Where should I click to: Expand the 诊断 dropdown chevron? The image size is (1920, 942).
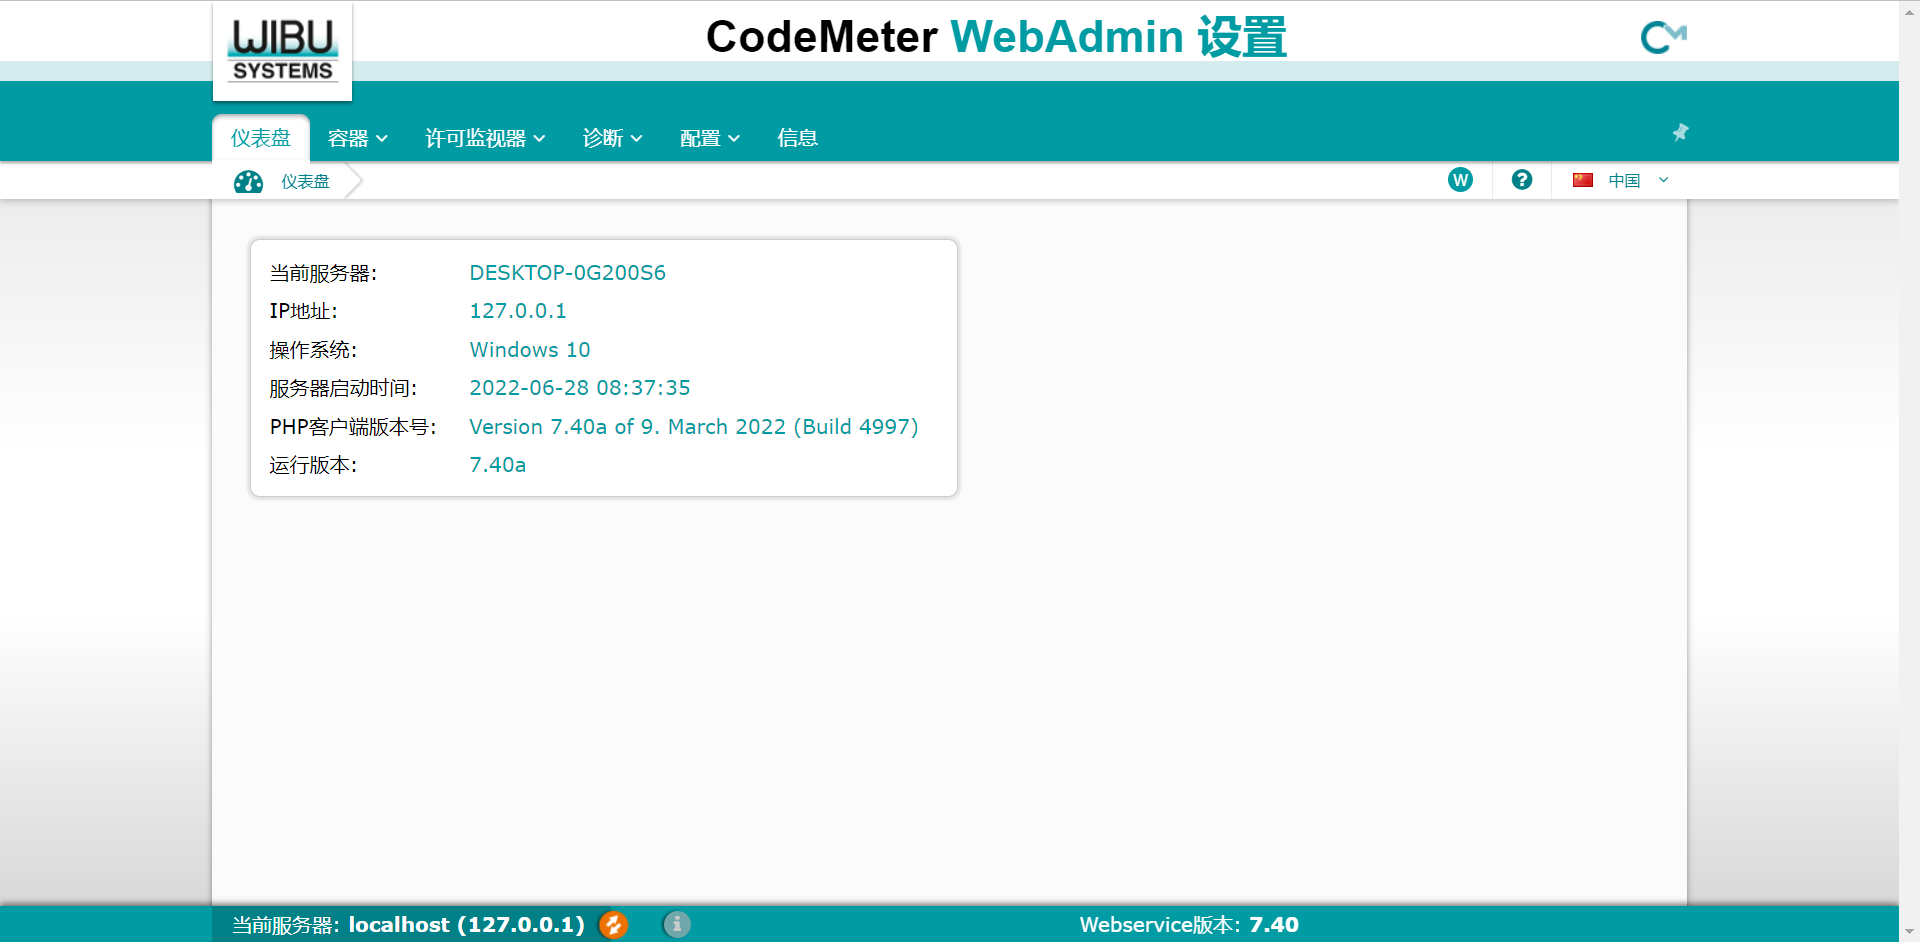pyautogui.click(x=636, y=139)
